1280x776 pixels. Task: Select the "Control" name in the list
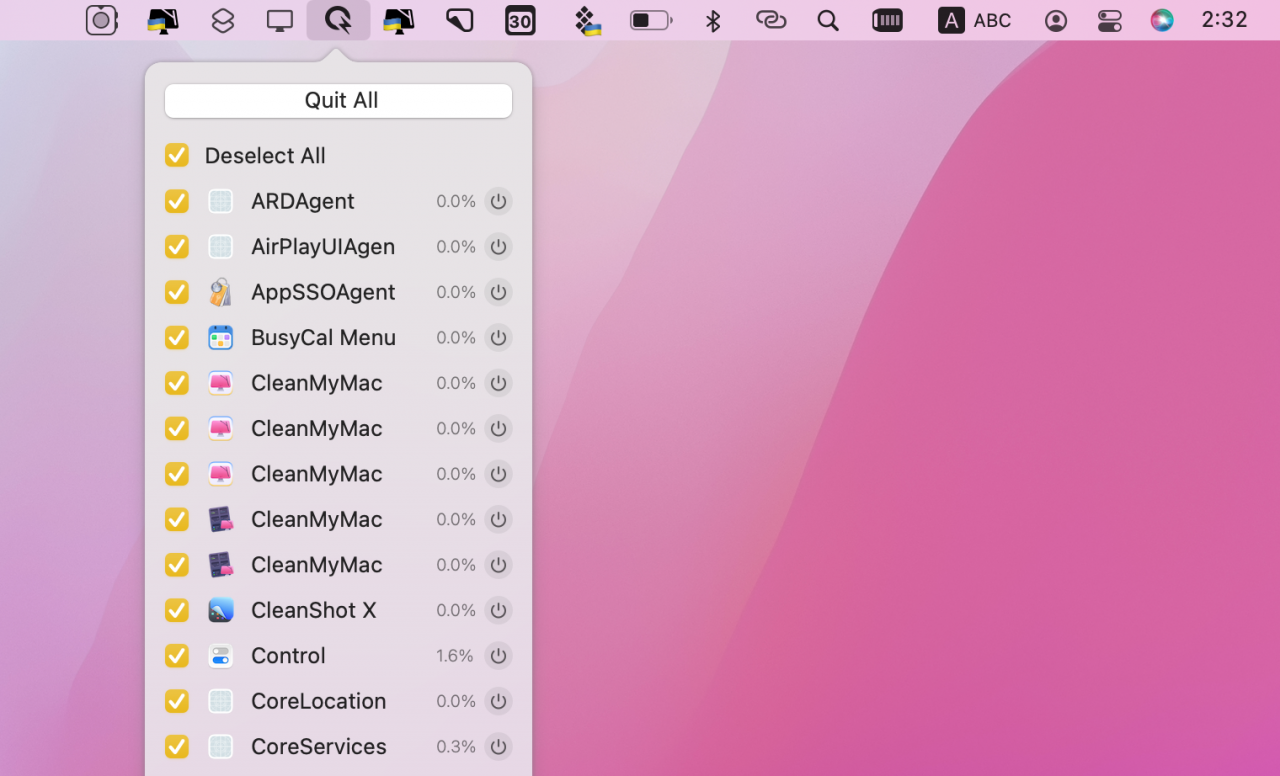click(288, 655)
